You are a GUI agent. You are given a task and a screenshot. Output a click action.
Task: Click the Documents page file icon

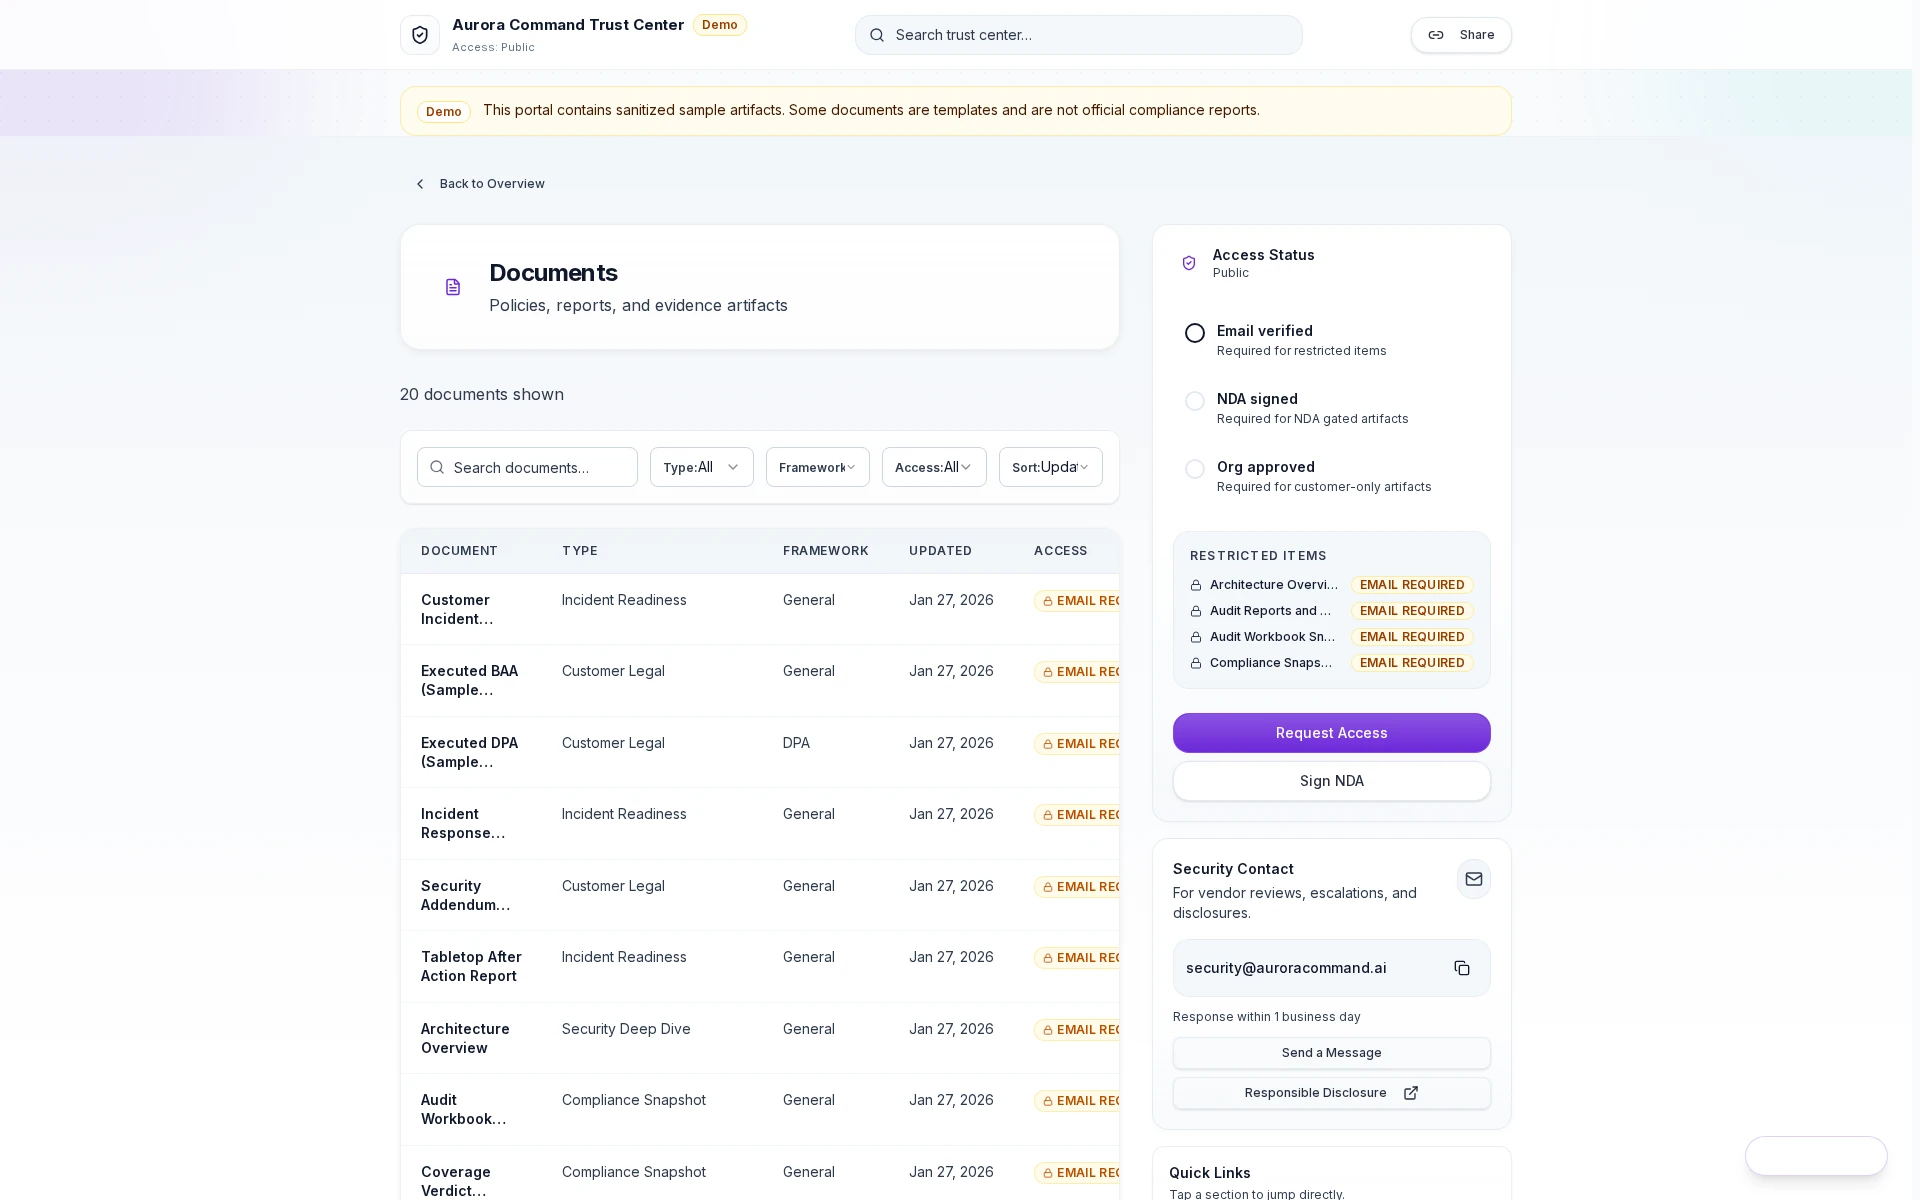453,287
